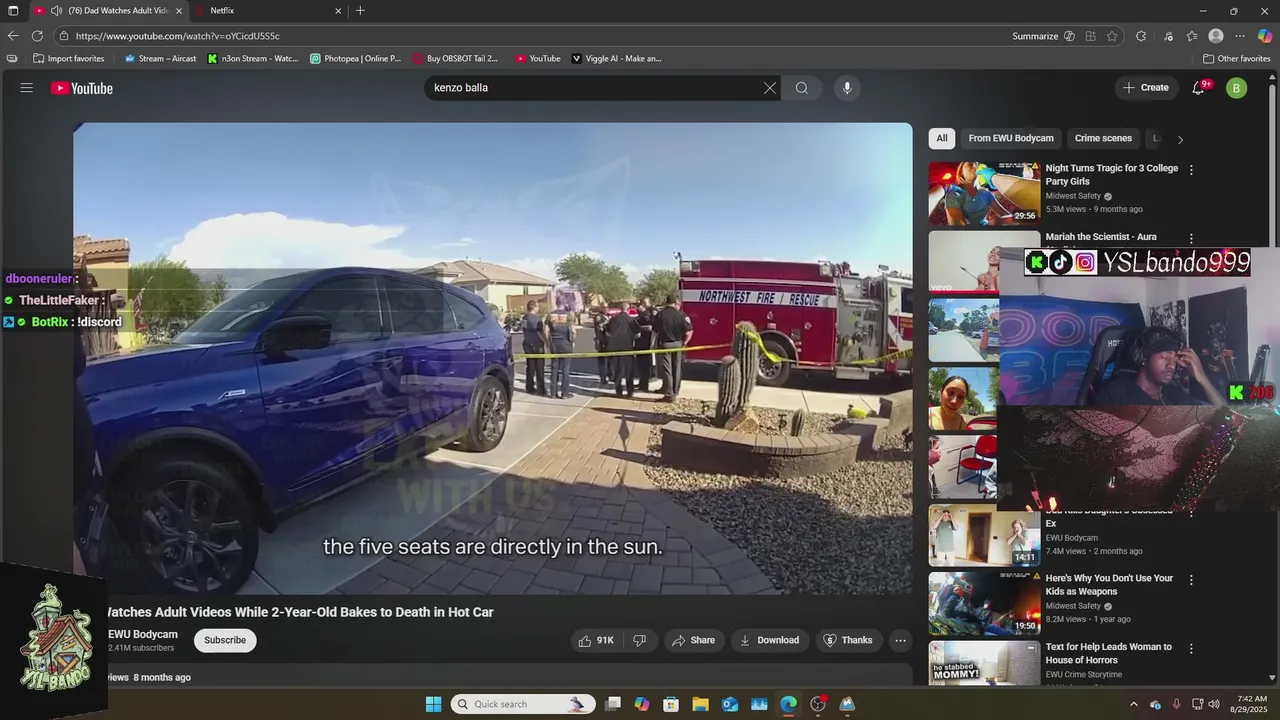Open Photopea bookmark
1280x720 pixels.
point(356,58)
